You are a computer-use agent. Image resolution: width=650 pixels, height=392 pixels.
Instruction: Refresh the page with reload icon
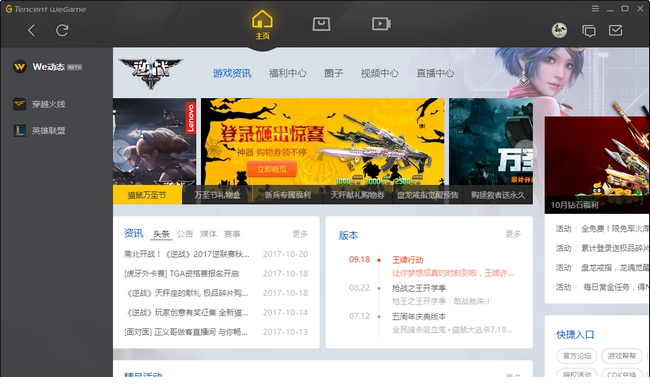62,30
